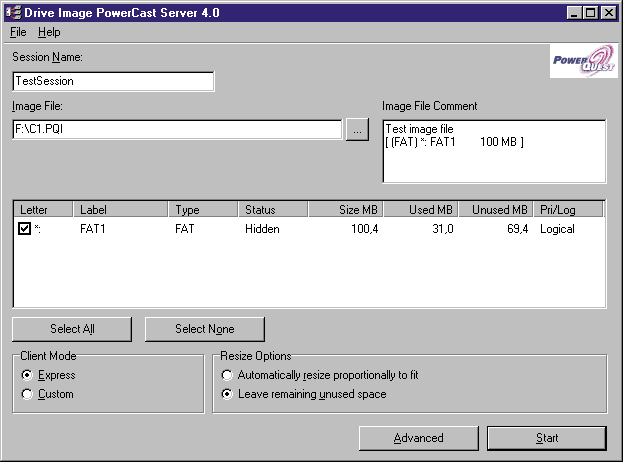Click the Image File Comment text box
Image resolution: width=623 pixels, height=462 pixels.
[x=494, y=151]
